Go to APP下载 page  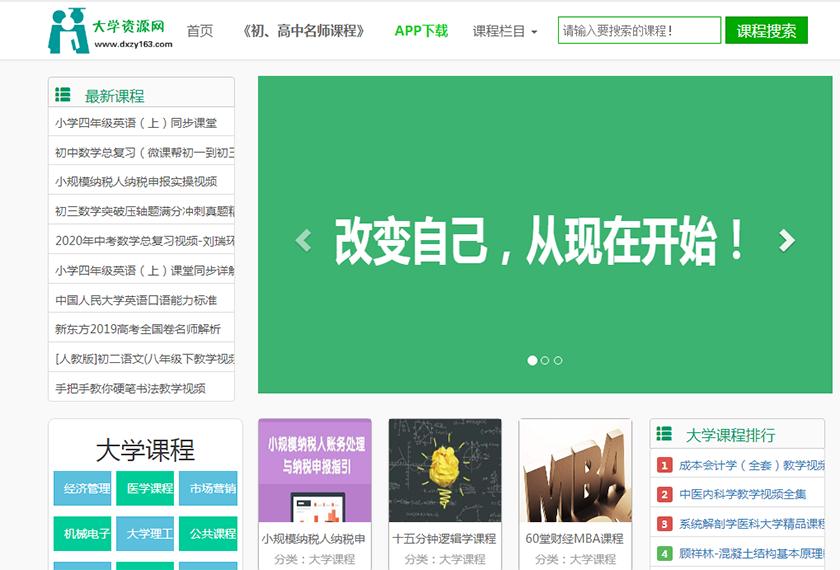click(x=421, y=31)
